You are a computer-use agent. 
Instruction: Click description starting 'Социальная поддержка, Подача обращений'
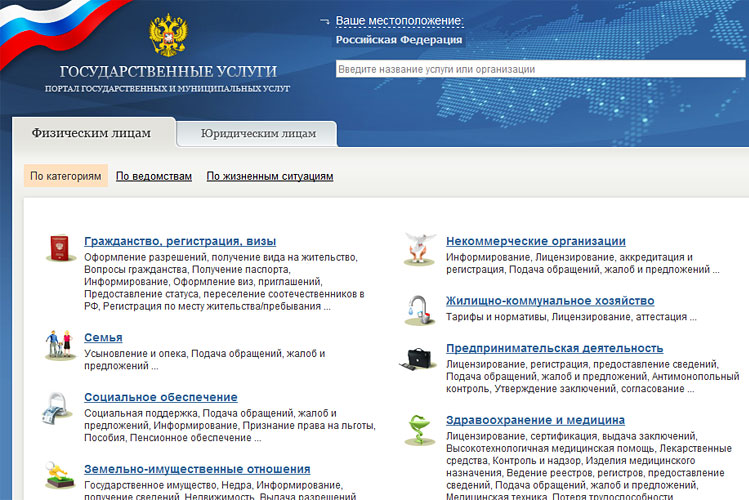coord(230,426)
